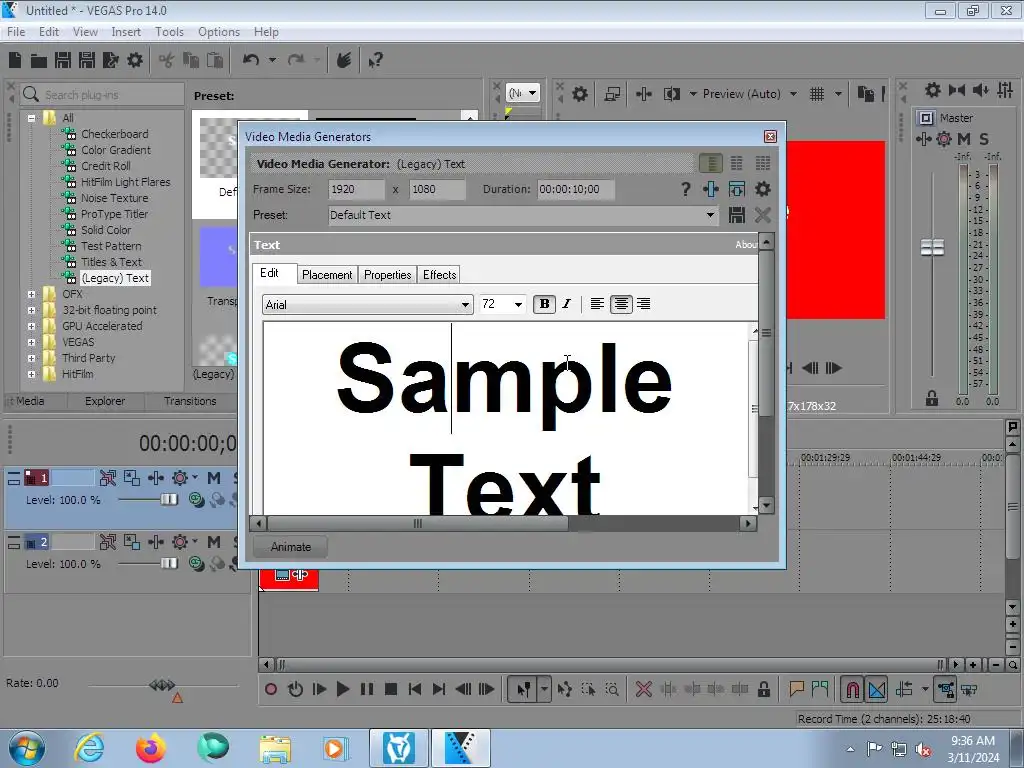Toggle the snapping magnet icon
Screen dimensions: 1024x768
coord(852,689)
